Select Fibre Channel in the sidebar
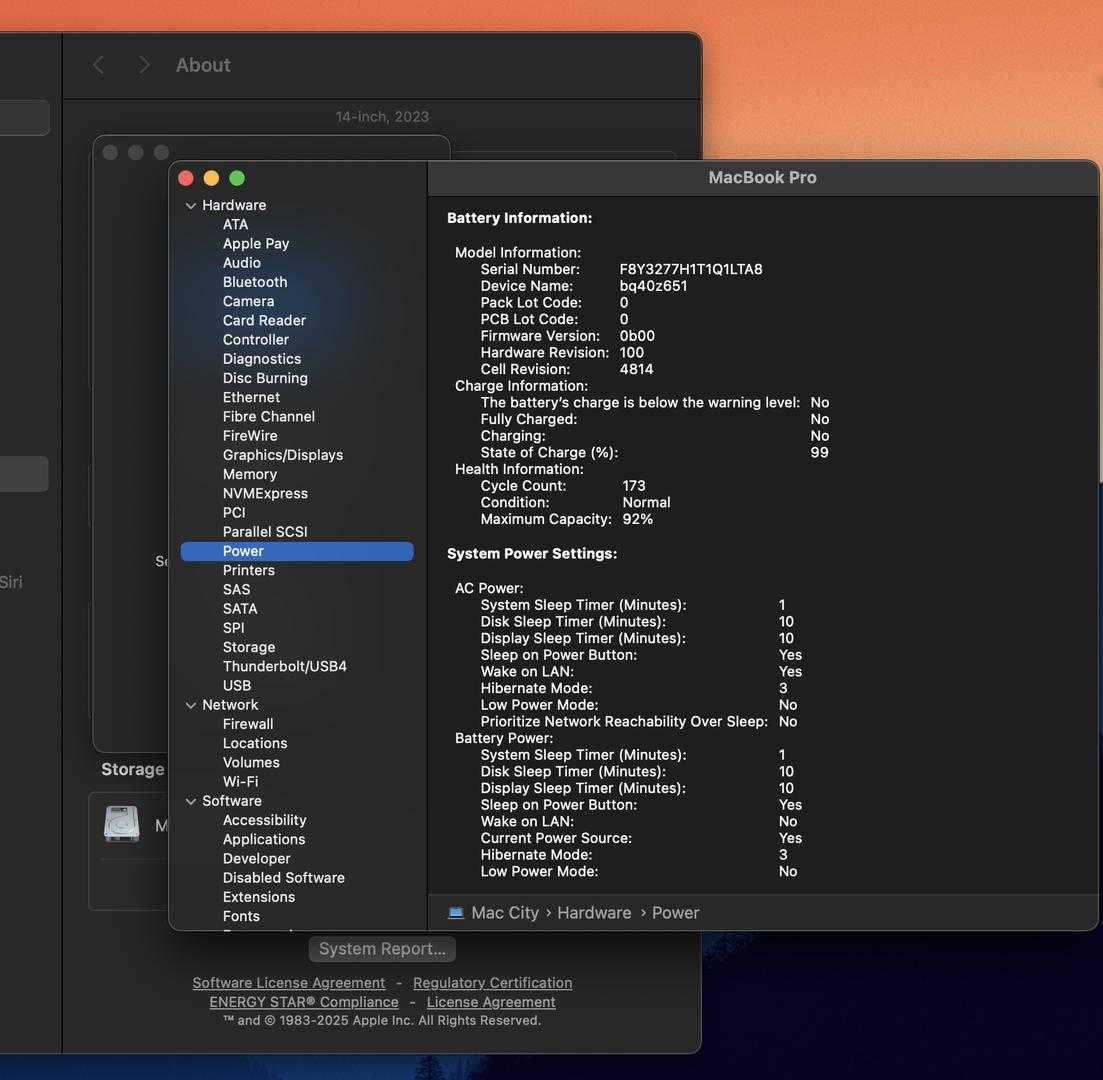The height and width of the screenshot is (1080, 1103). 269,417
